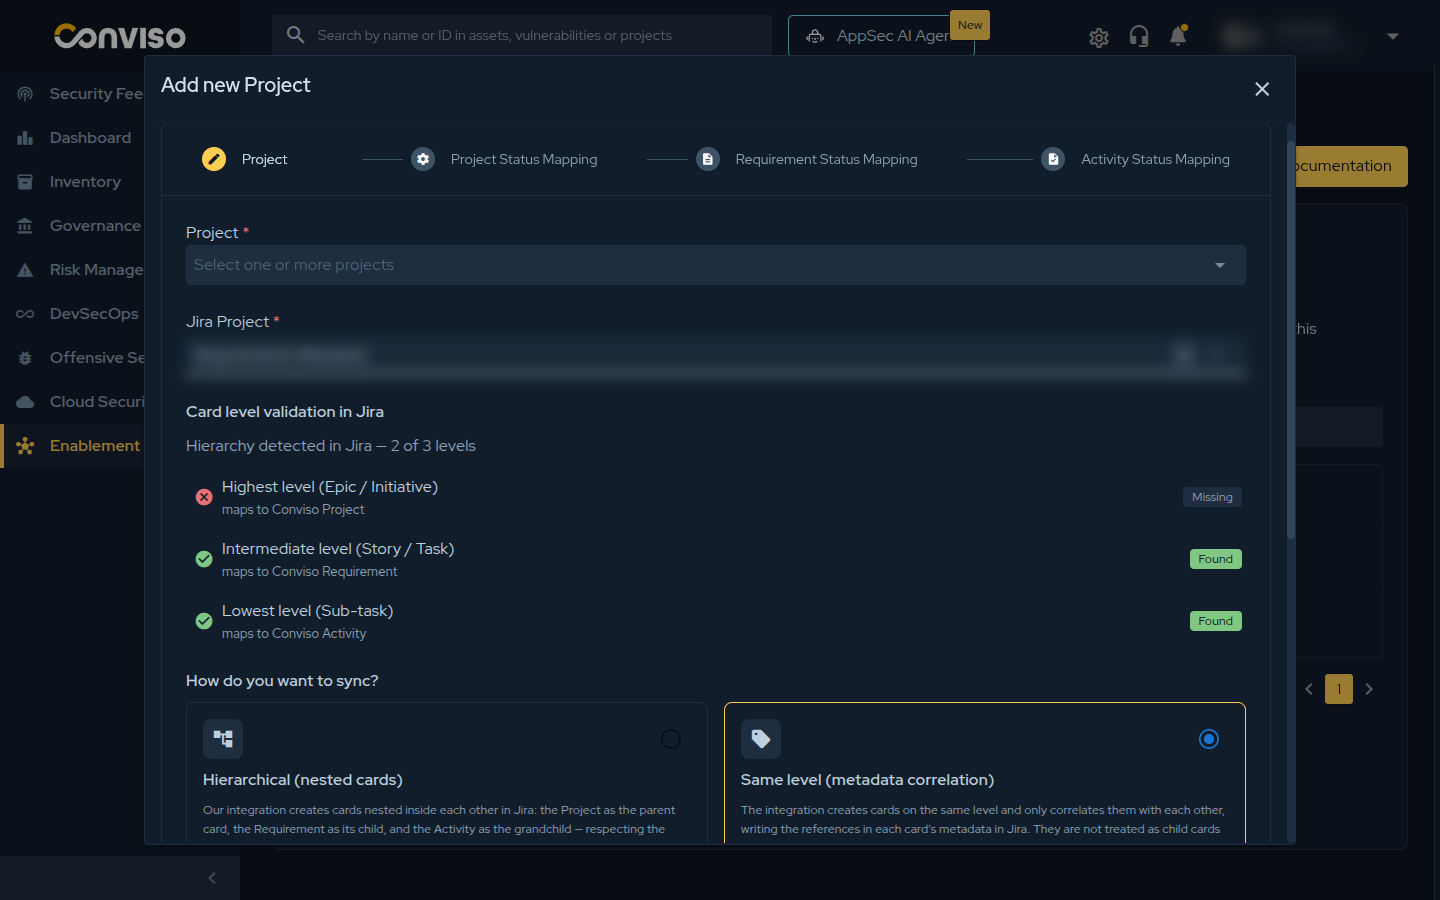This screenshot has width=1440, height=900.
Task: Select page 1 in pagination
Action: pyautogui.click(x=1339, y=689)
